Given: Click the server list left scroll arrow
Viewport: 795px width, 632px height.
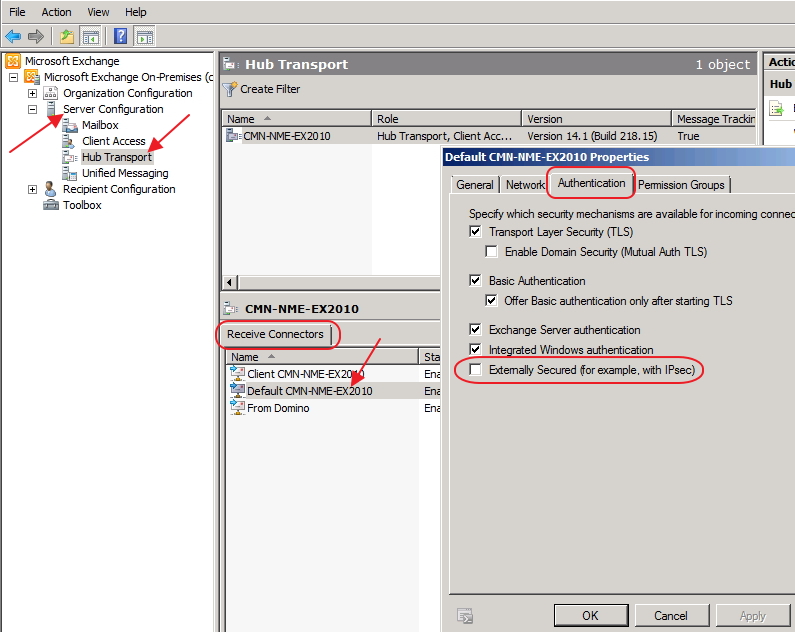Looking at the screenshot, I should [x=230, y=282].
